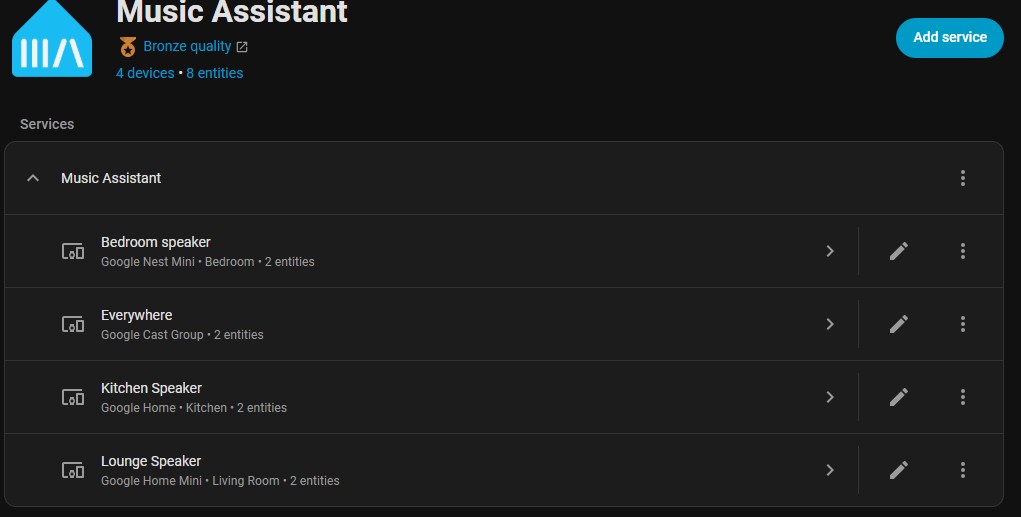Expand Lounge Speaker chevron arrow

[x=830, y=470]
